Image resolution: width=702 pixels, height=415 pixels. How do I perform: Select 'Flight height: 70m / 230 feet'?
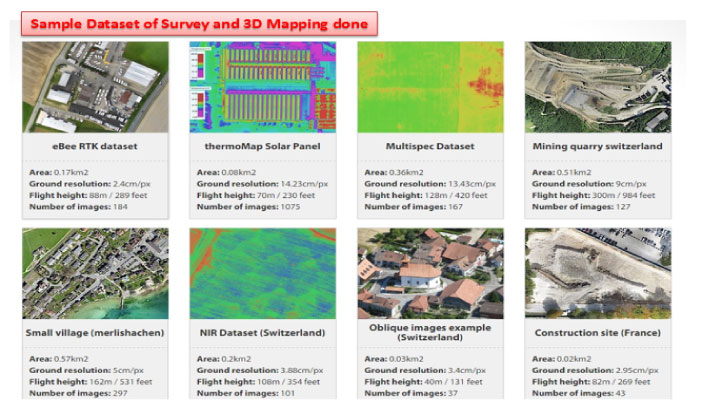tap(256, 195)
